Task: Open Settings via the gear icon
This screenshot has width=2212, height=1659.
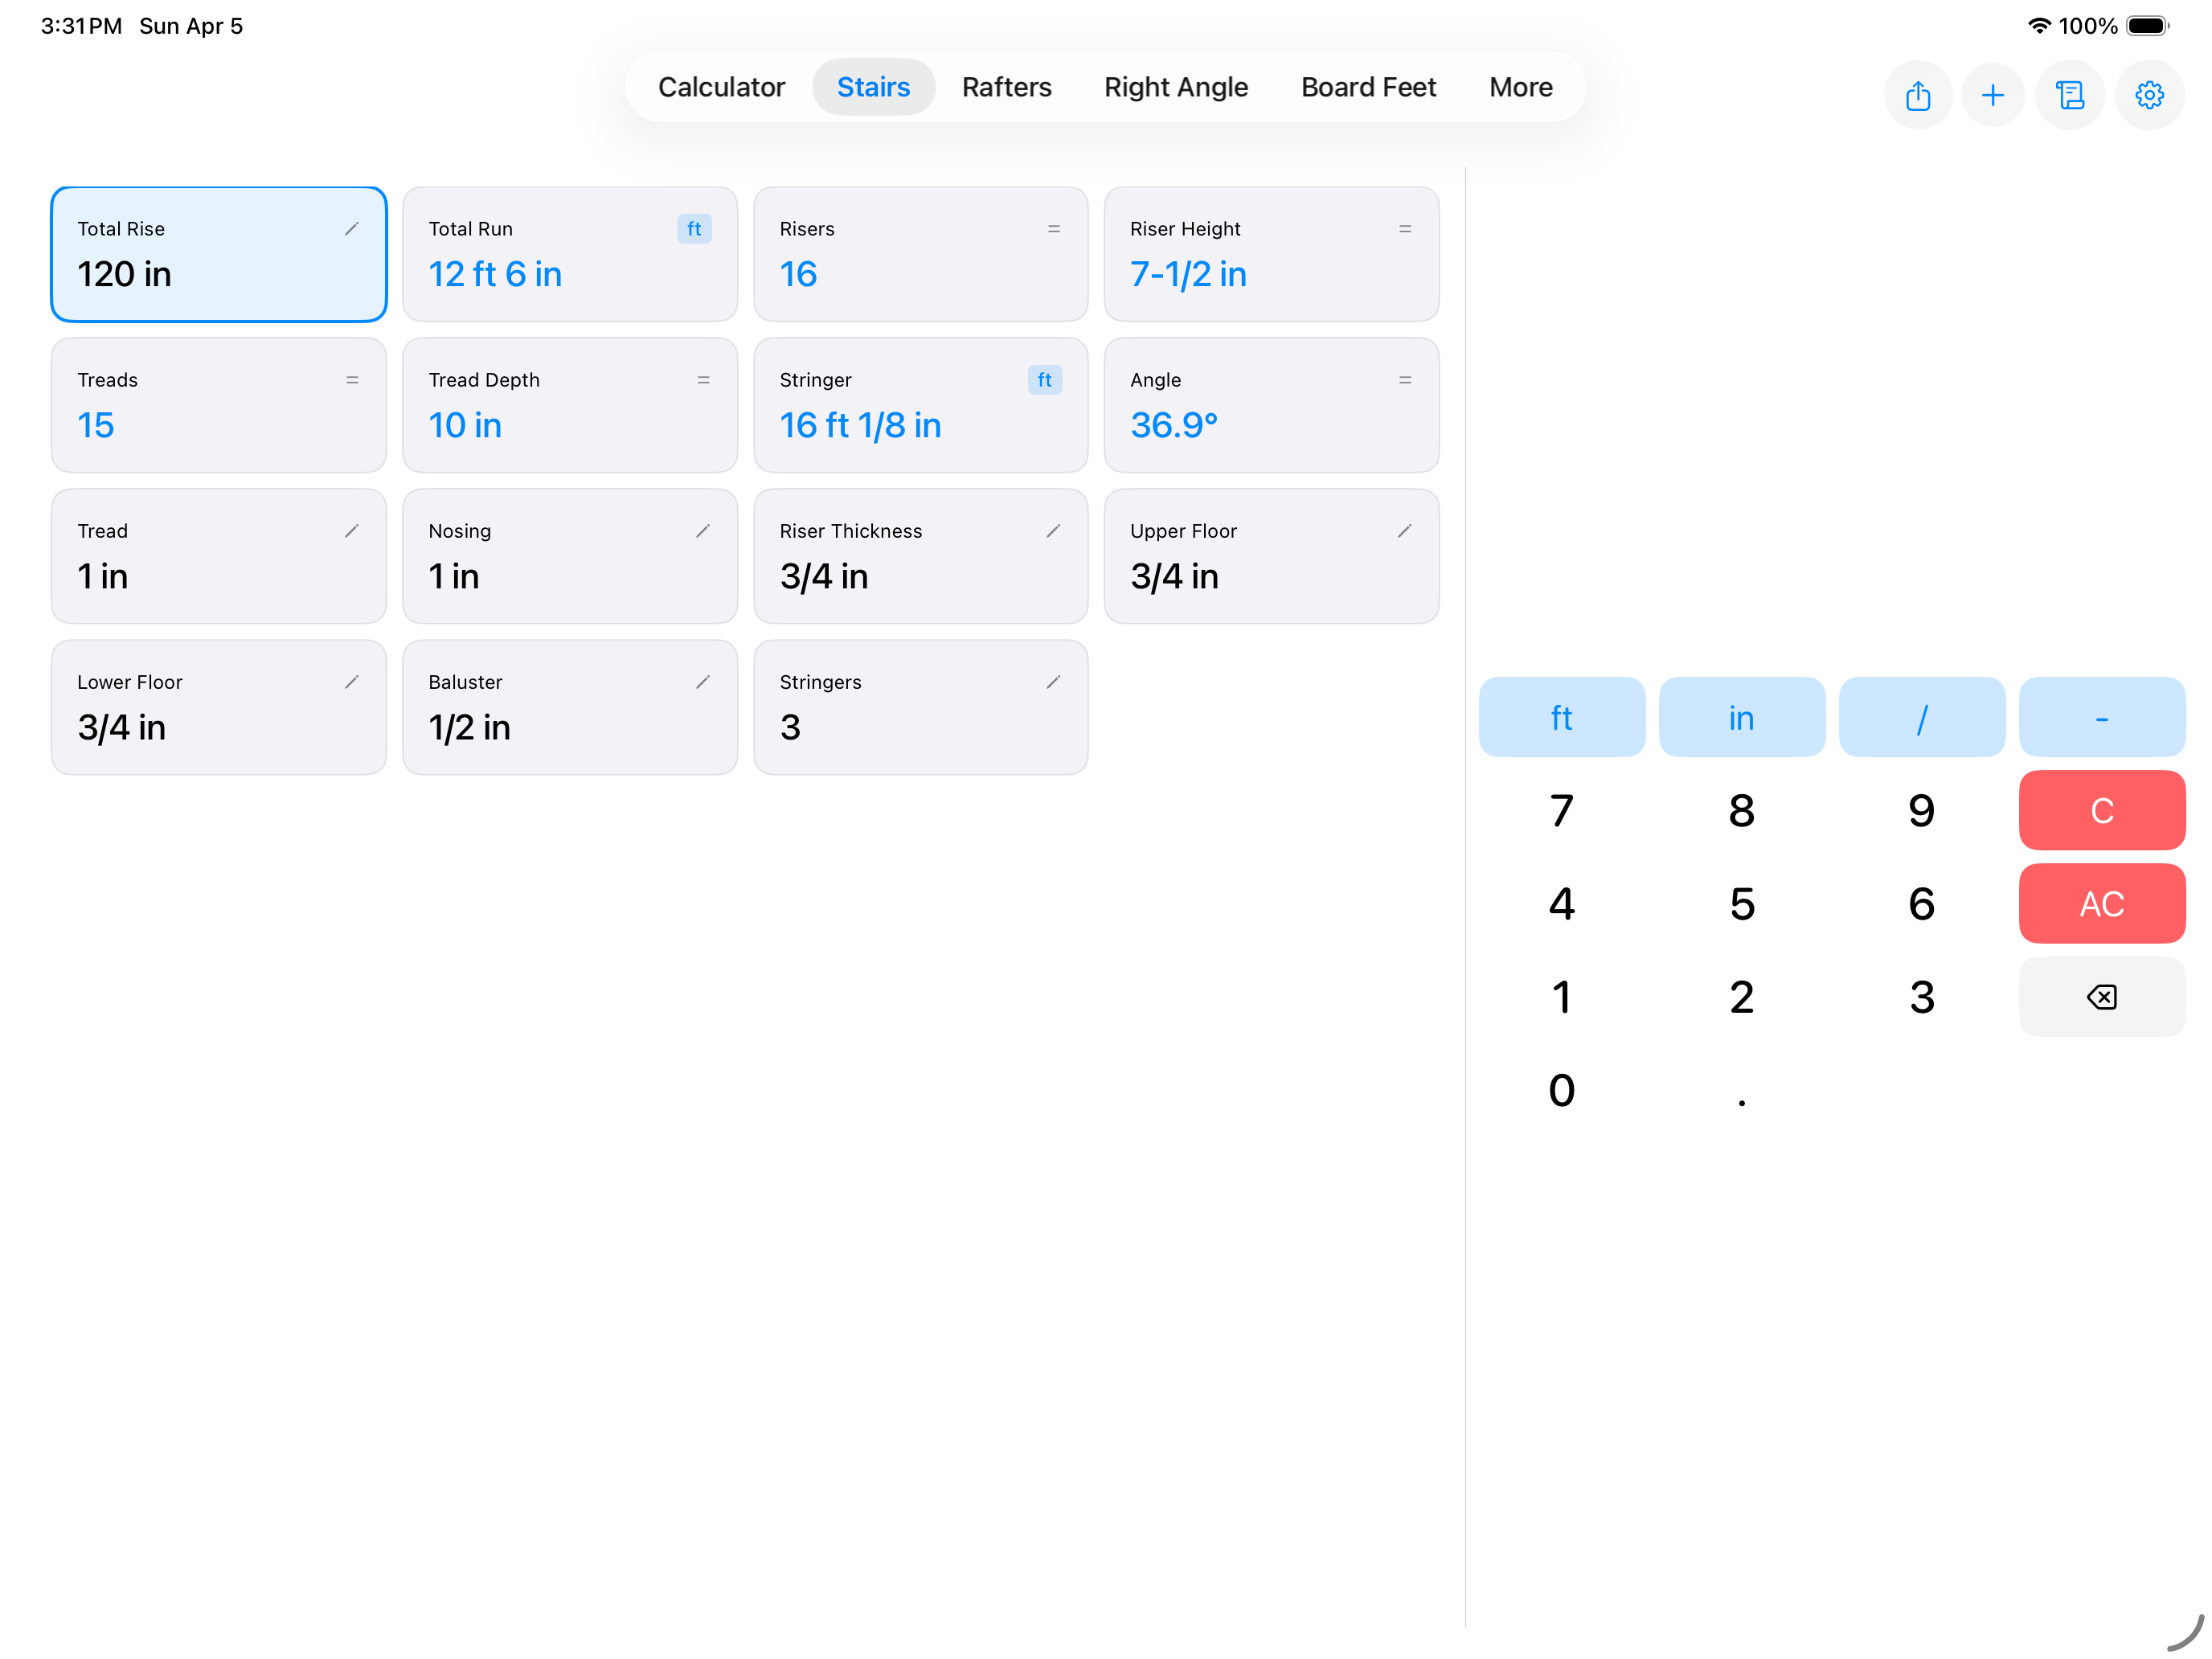Action: pyautogui.click(x=2149, y=95)
